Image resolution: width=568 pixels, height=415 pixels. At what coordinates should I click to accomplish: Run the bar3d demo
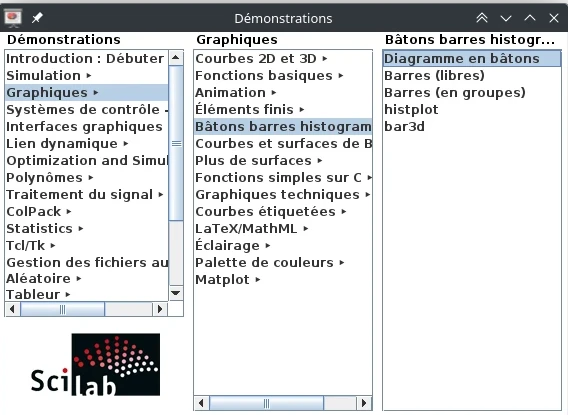(x=472, y=126)
